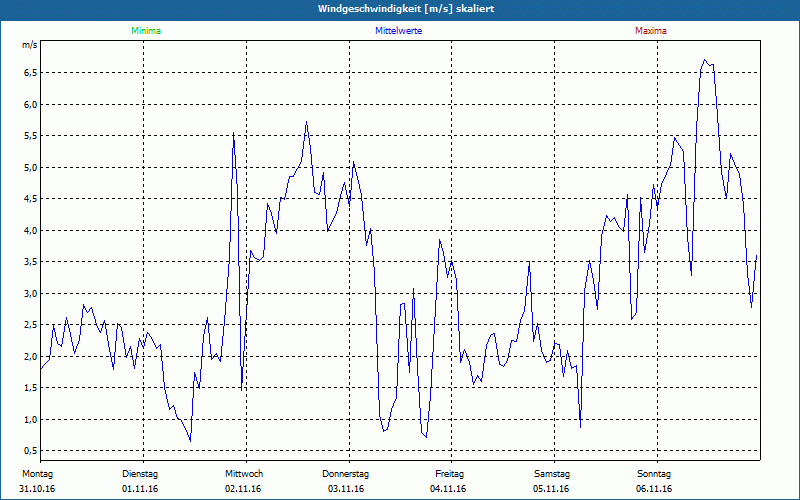Click the date 31.10.16
800x500 pixels.
point(37,489)
